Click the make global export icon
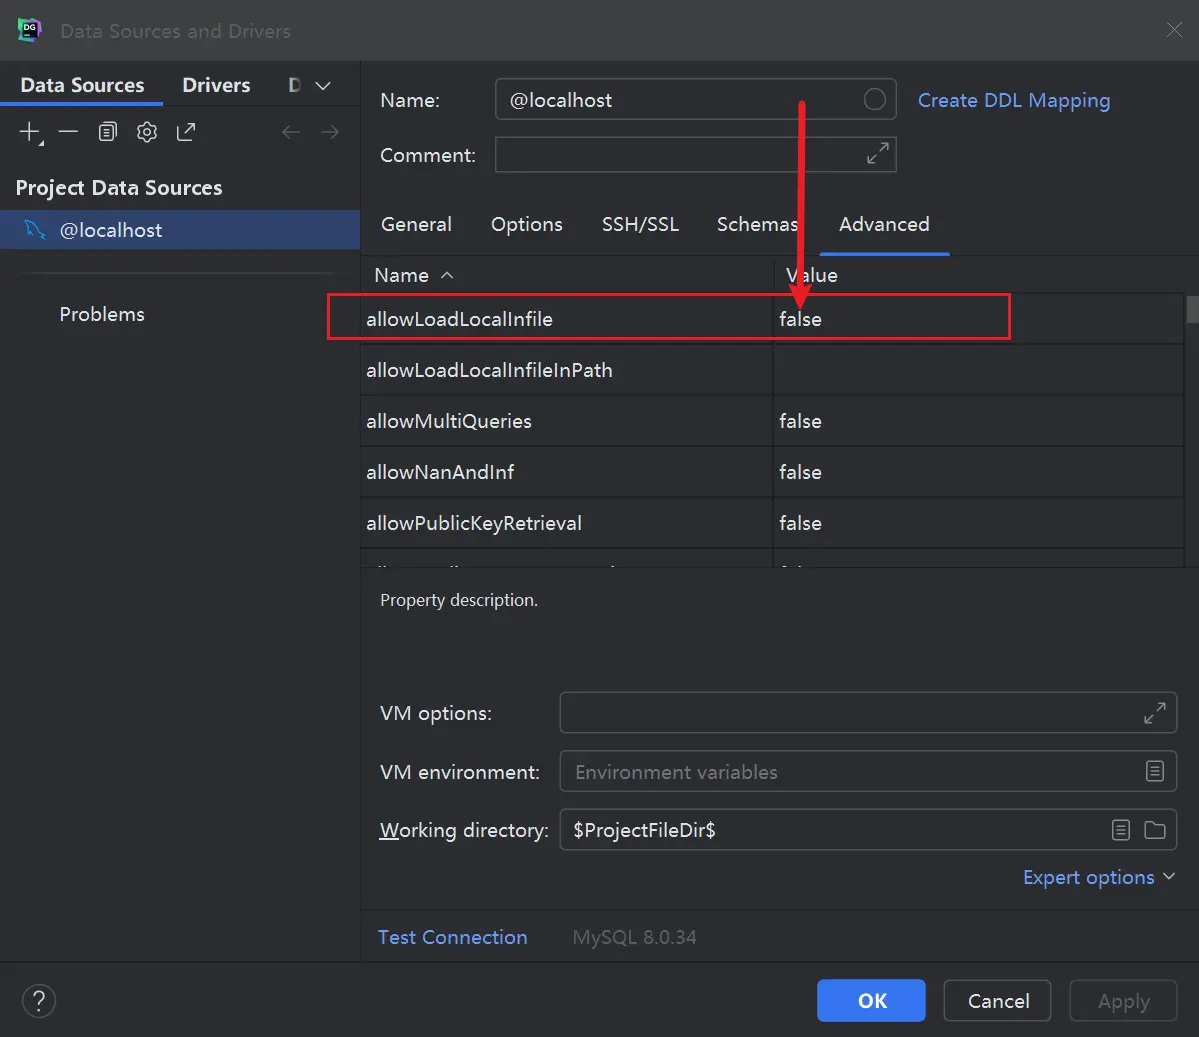The height and width of the screenshot is (1037, 1199). [x=186, y=132]
